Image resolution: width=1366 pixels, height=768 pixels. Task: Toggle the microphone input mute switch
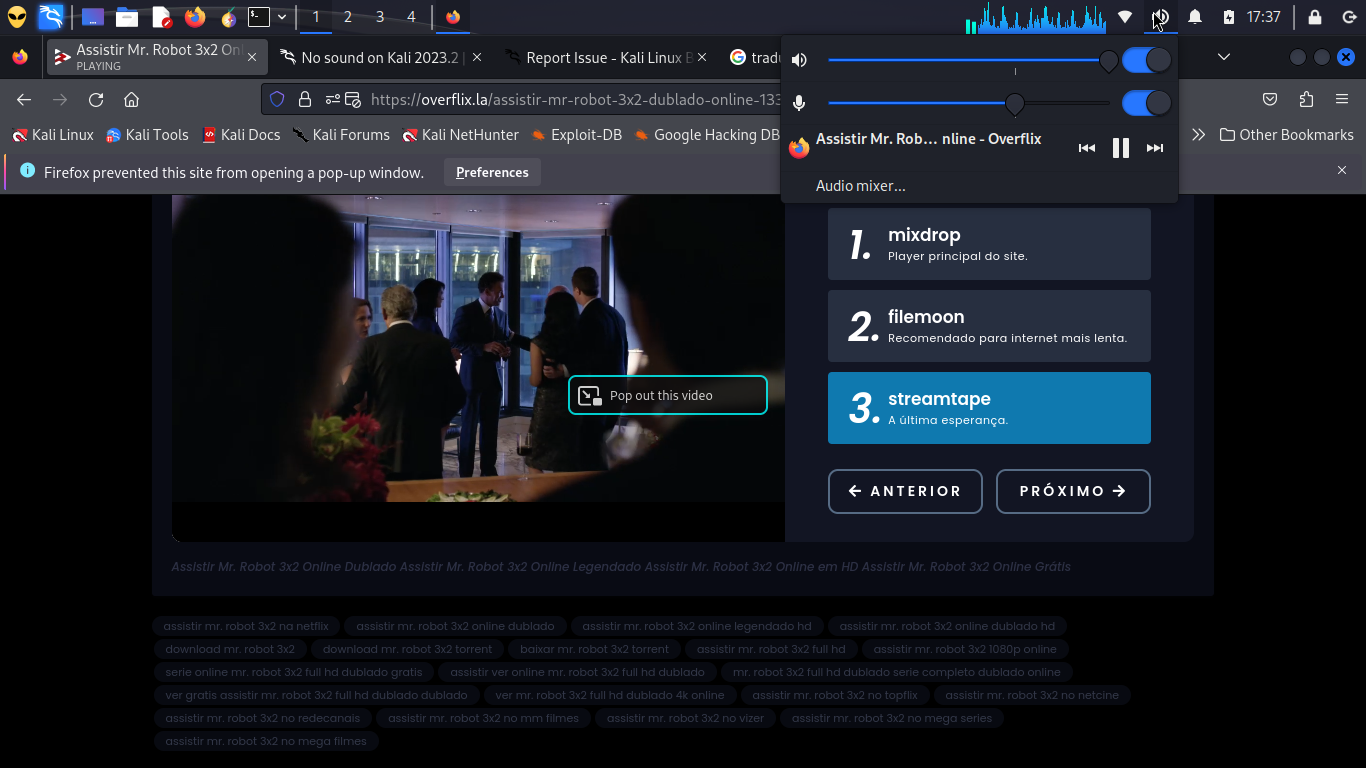1146,103
